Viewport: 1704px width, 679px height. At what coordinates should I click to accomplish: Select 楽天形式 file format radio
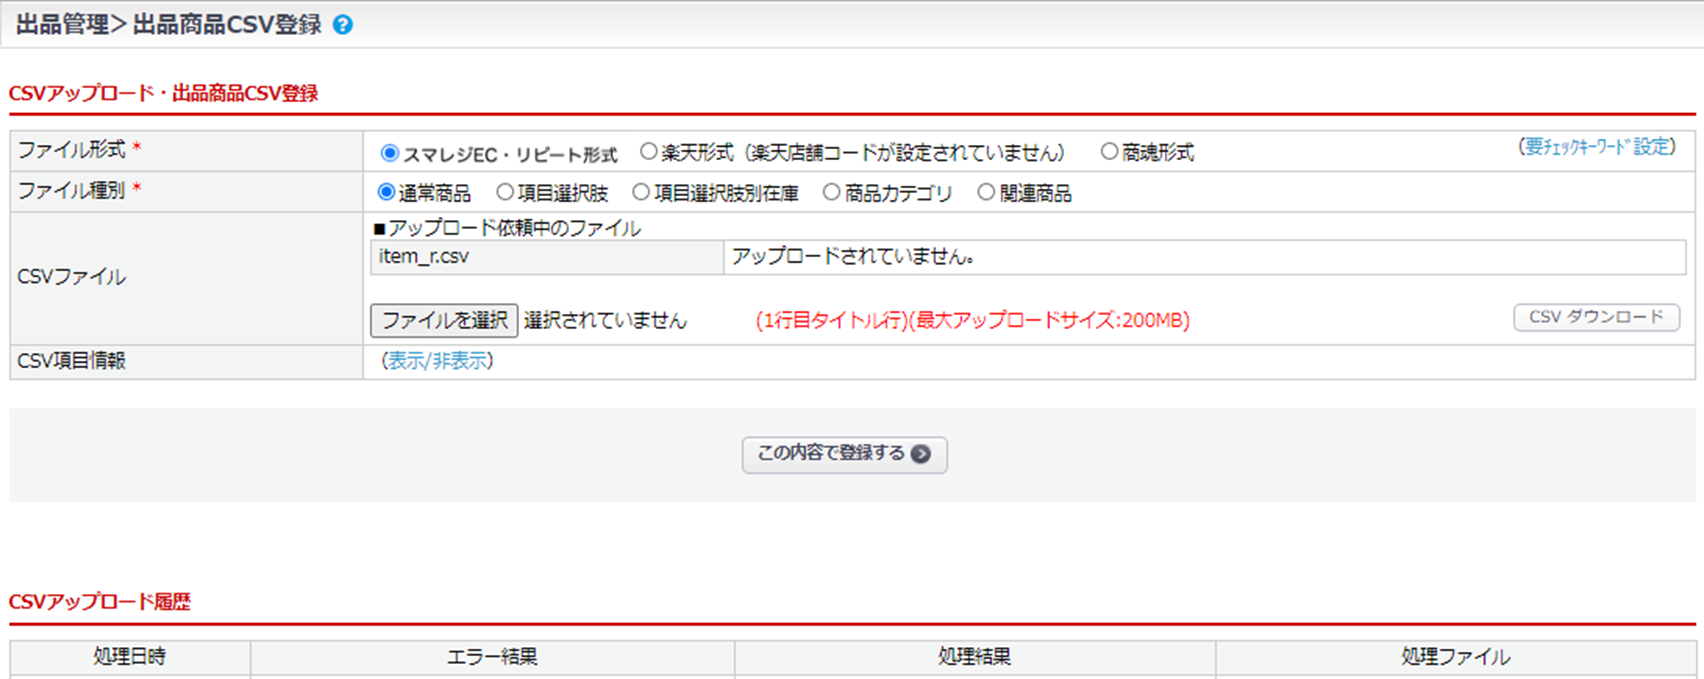click(648, 152)
